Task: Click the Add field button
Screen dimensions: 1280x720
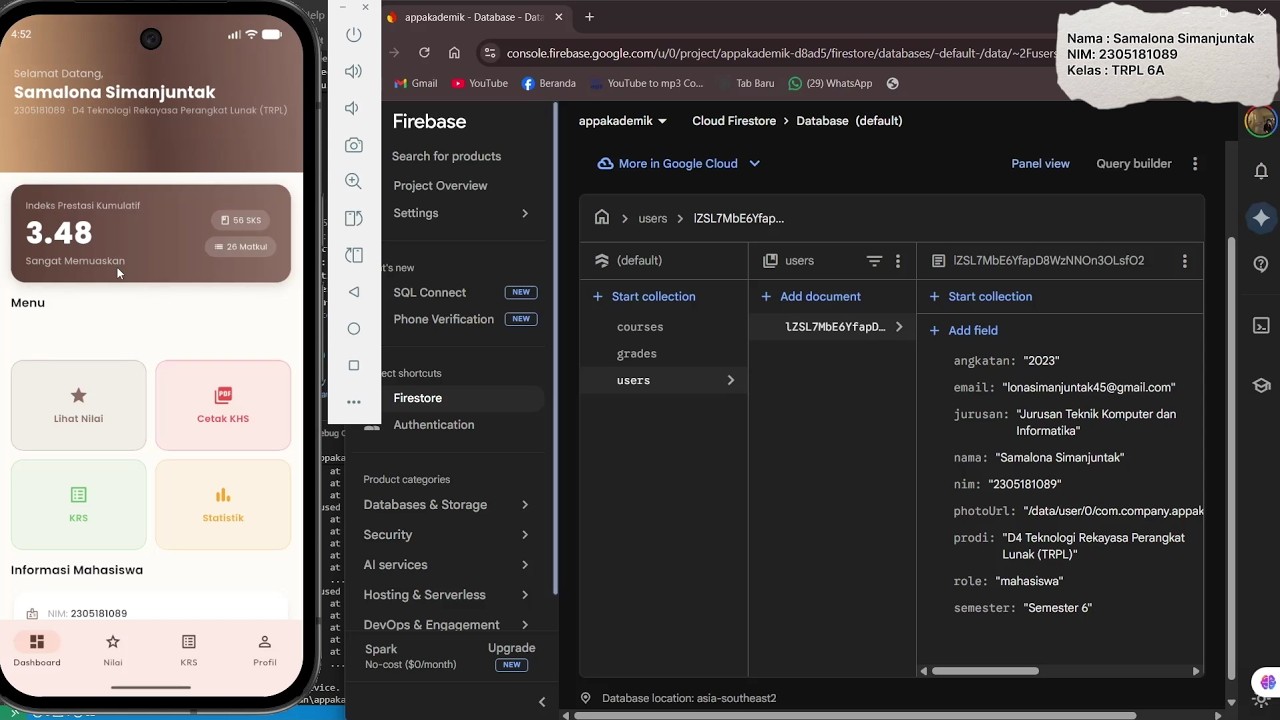Action: click(963, 330)
